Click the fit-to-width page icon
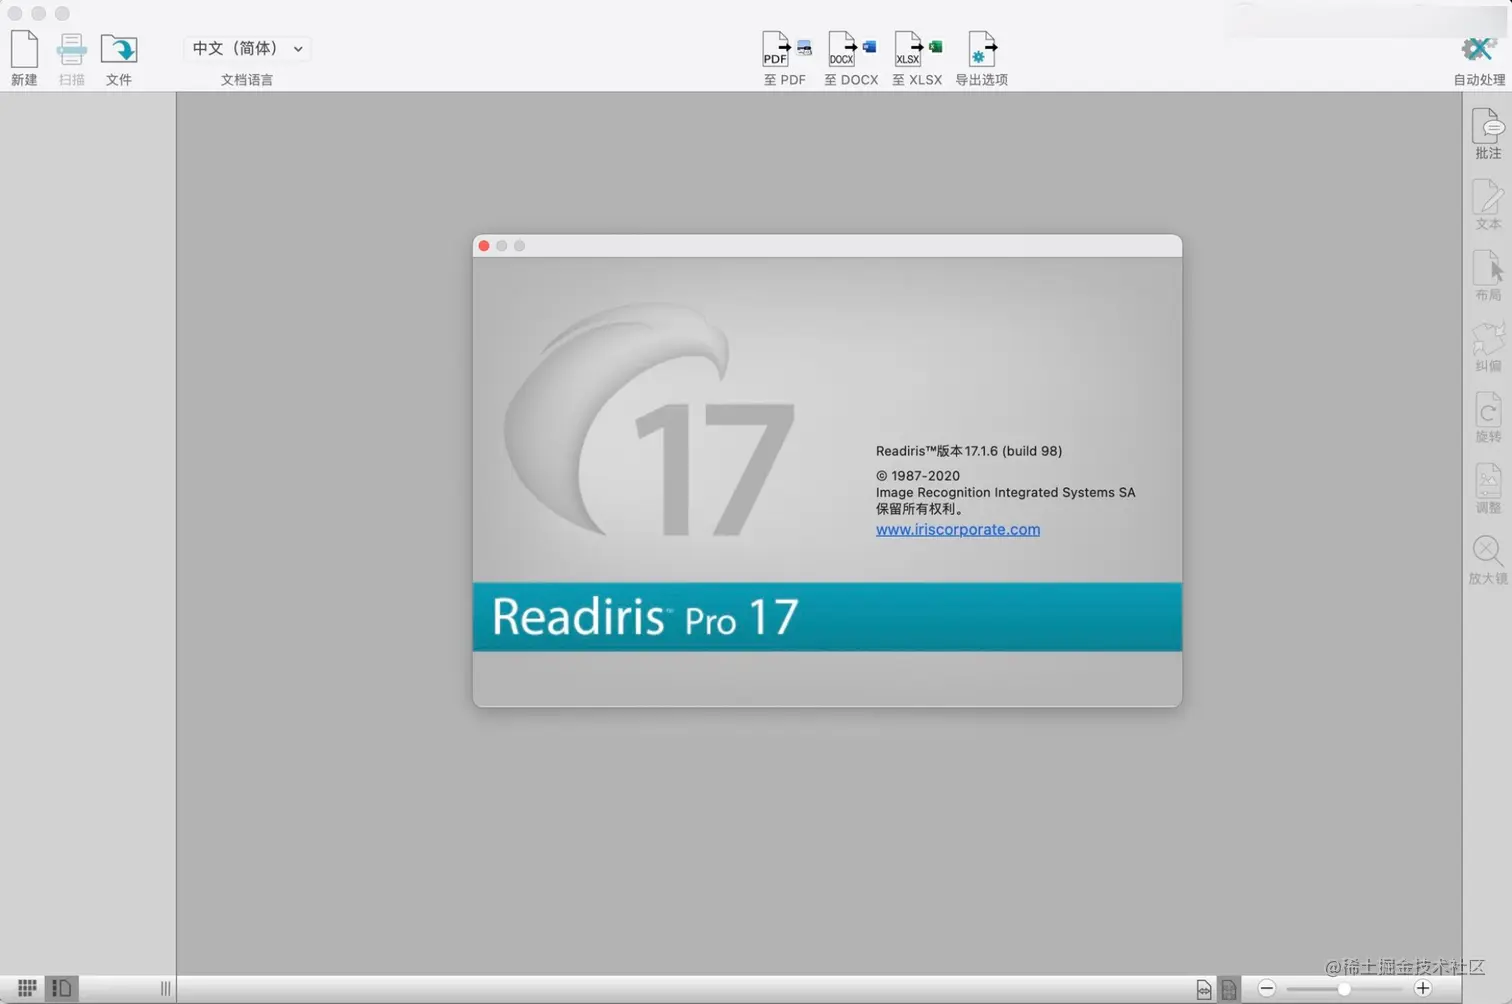The height and width of the screenshot is (1004, 1512). pos(1204,989)
